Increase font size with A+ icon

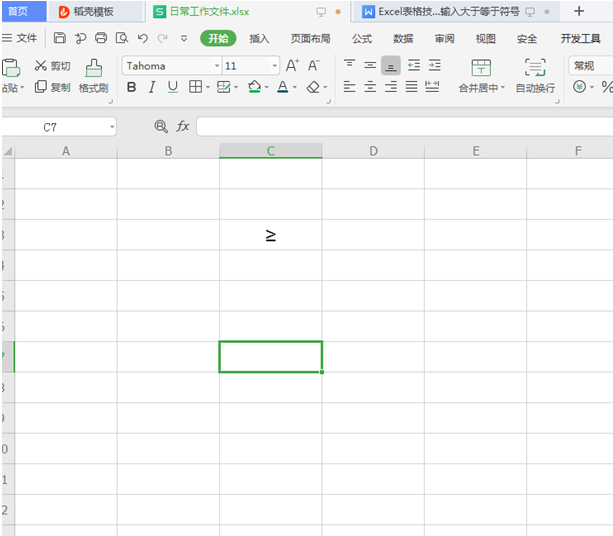pos(292,65)
